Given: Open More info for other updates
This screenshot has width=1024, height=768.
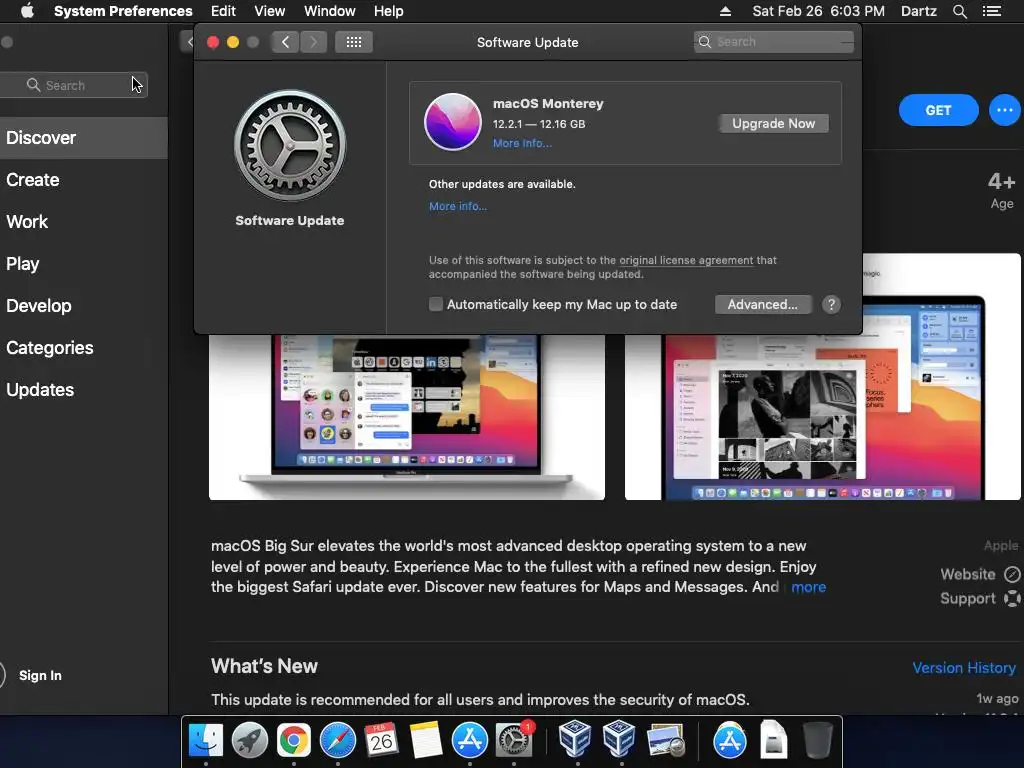Looking at the screenshot, I should click(458, 206).
